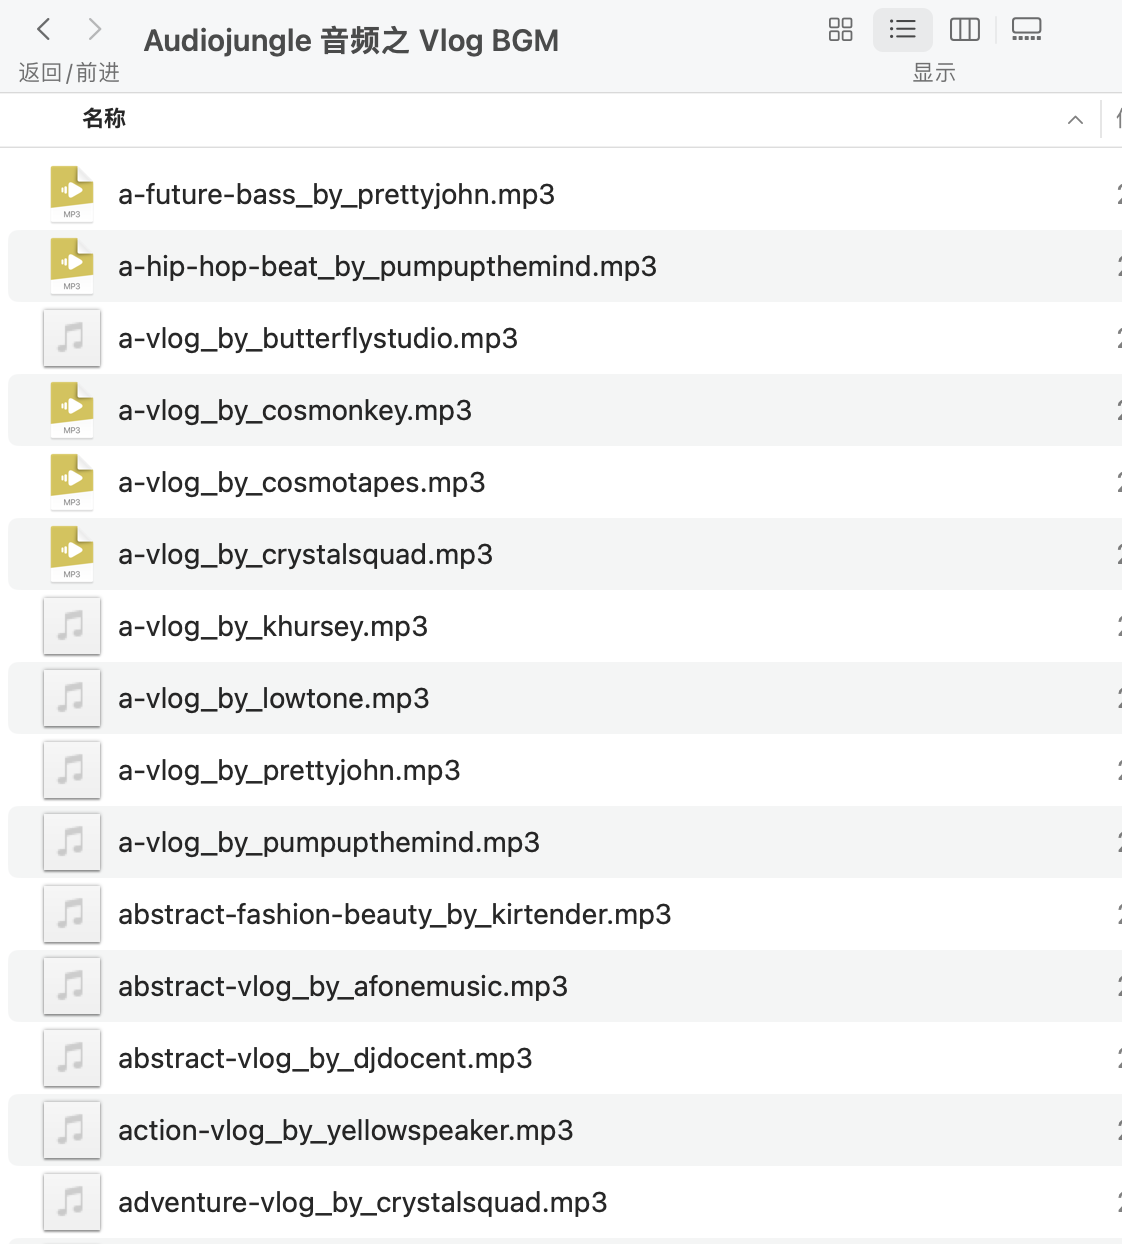
Task: Toggle sort order arrow in name column
Action: [1076, 120]
